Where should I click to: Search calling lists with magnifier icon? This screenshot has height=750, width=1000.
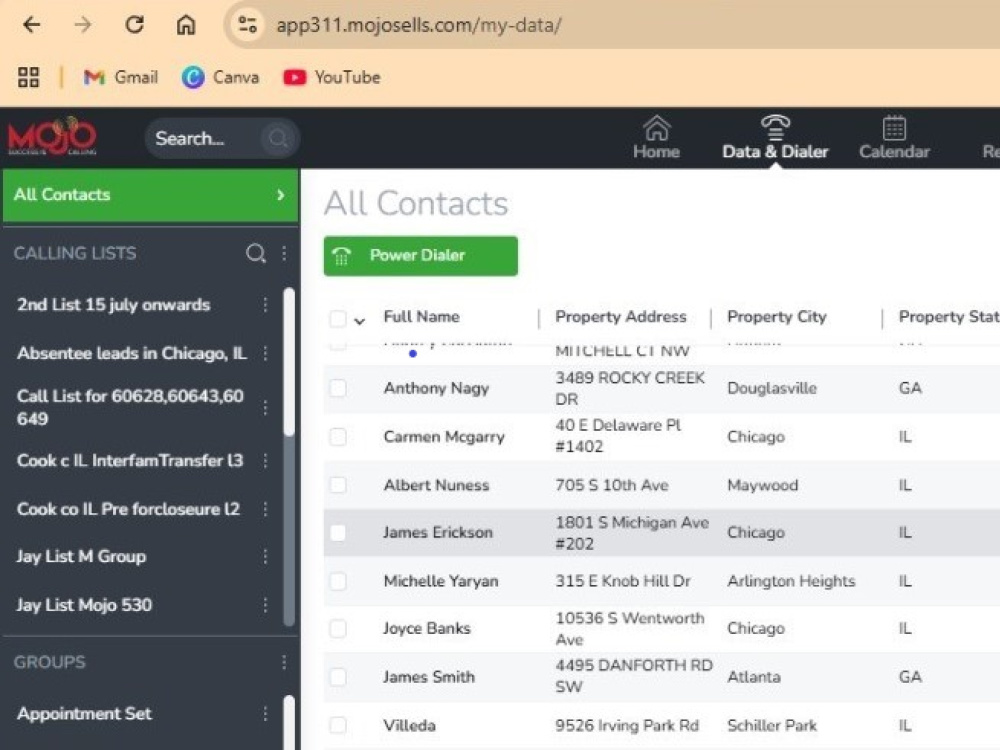click(256, 253)
